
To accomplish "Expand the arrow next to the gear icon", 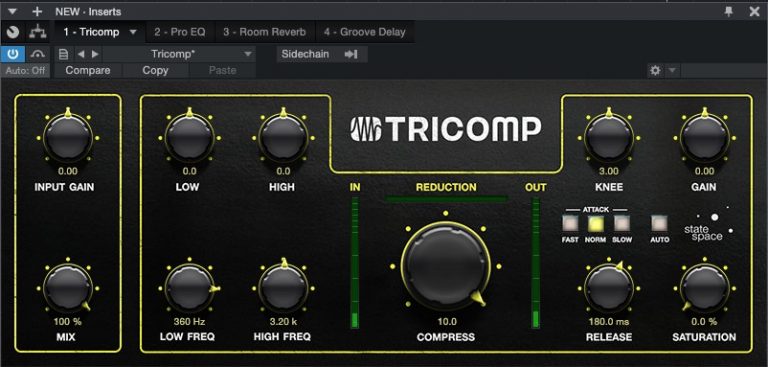I will tap(672, 71).
